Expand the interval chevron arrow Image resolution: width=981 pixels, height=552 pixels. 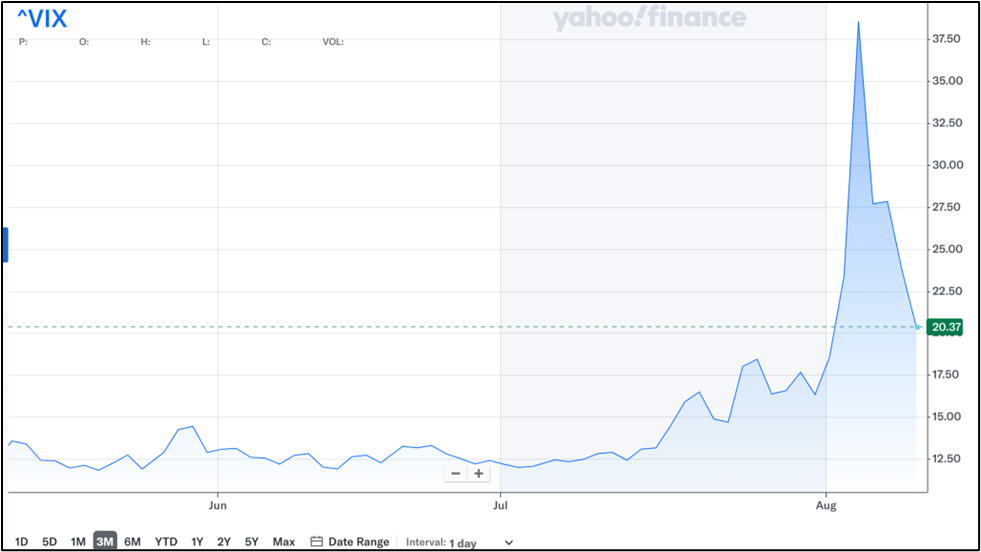click(x=509, y=543)
